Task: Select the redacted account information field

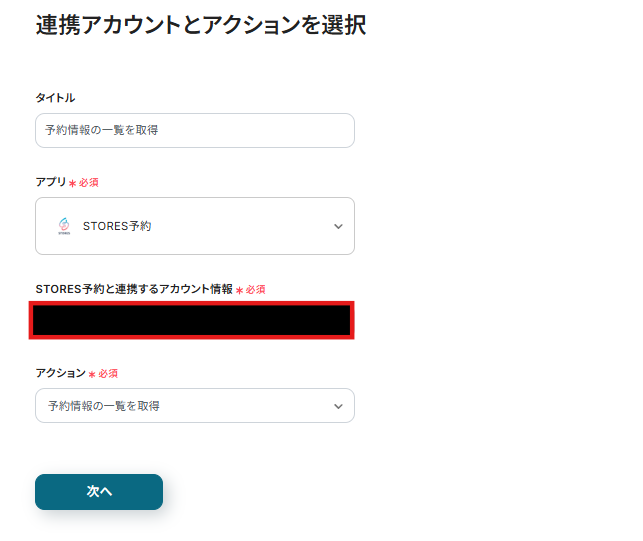Action: pos(193,320)
